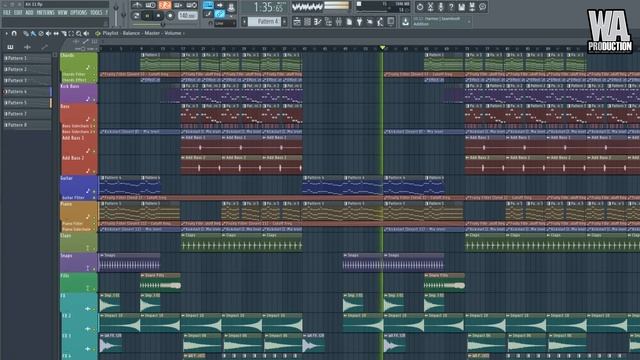Screen dimensions: 640x360
Task: Click the record button
Action: 170,16
